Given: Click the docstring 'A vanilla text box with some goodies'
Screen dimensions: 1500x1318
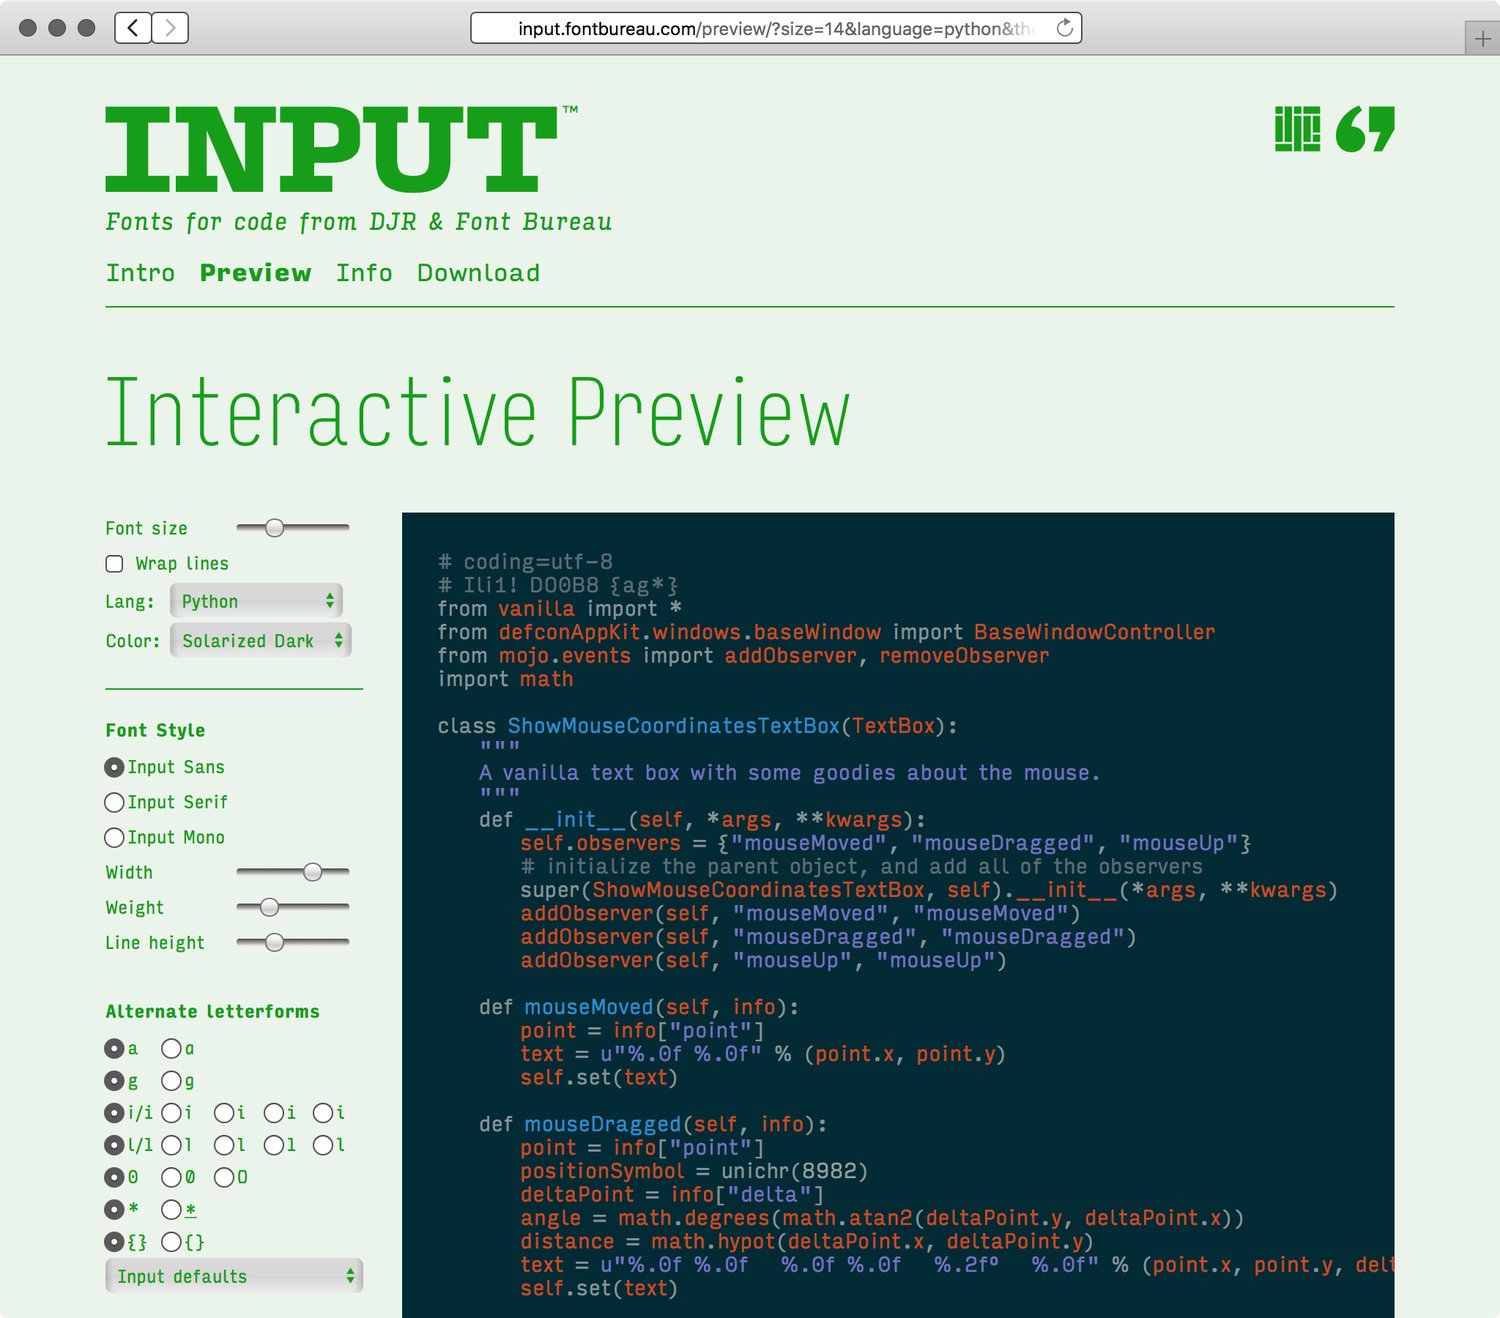Looking at the screenshot, I should click(x=789, y=773).
